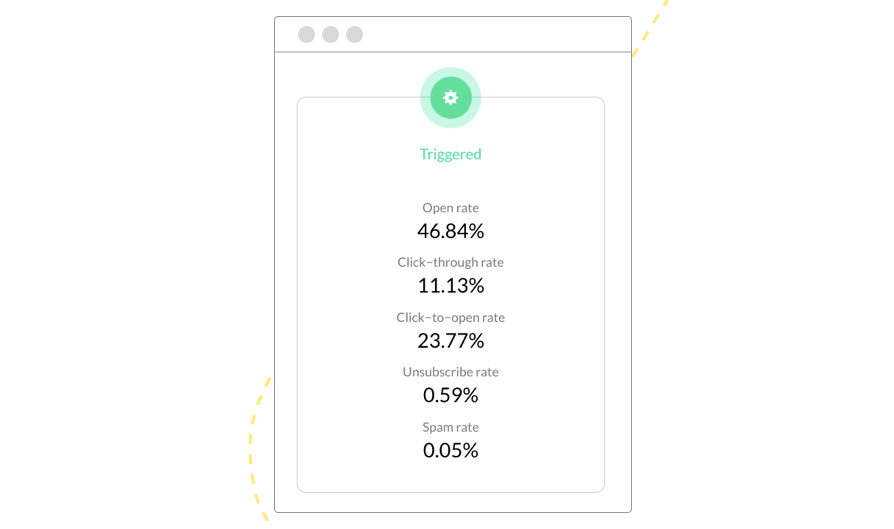Select the 23.77% click-to-open value
The width and height of the screenshot is (894, 529).
(x=450, y=341)
